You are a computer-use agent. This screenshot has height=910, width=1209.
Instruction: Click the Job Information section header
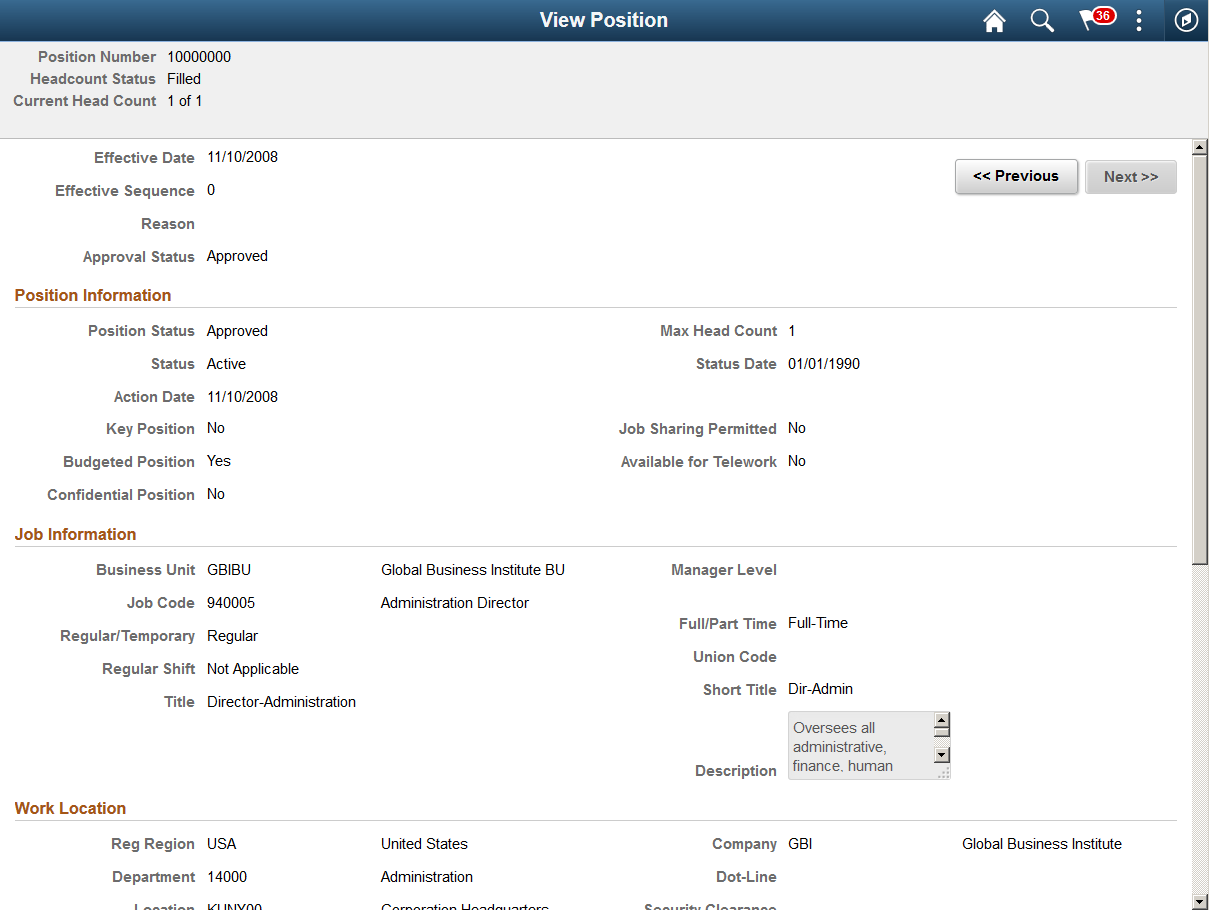(x=76, y=534)
